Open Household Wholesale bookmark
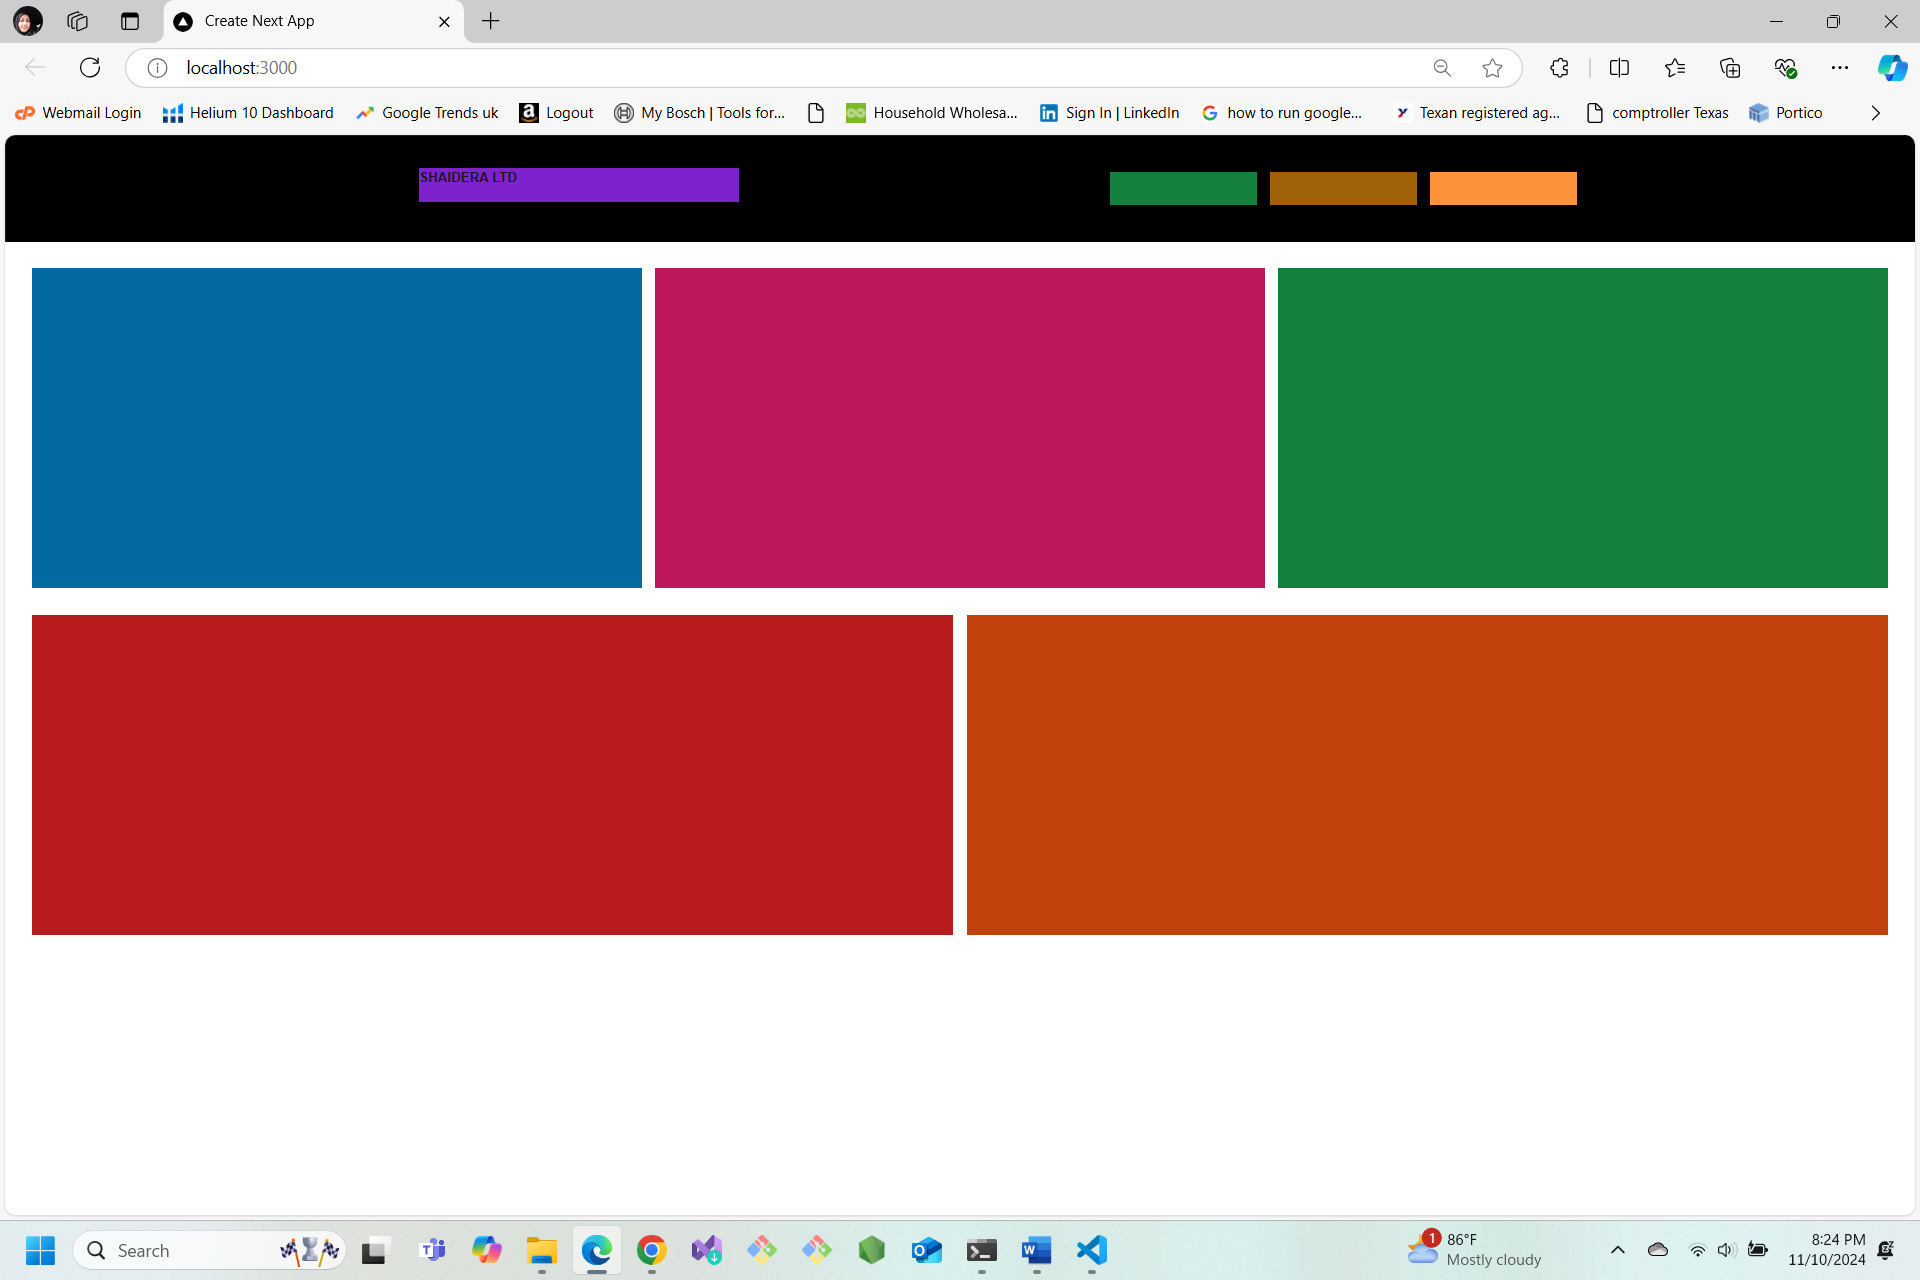Screen dimensions: 1920x1280 click(x=932, y=113)
